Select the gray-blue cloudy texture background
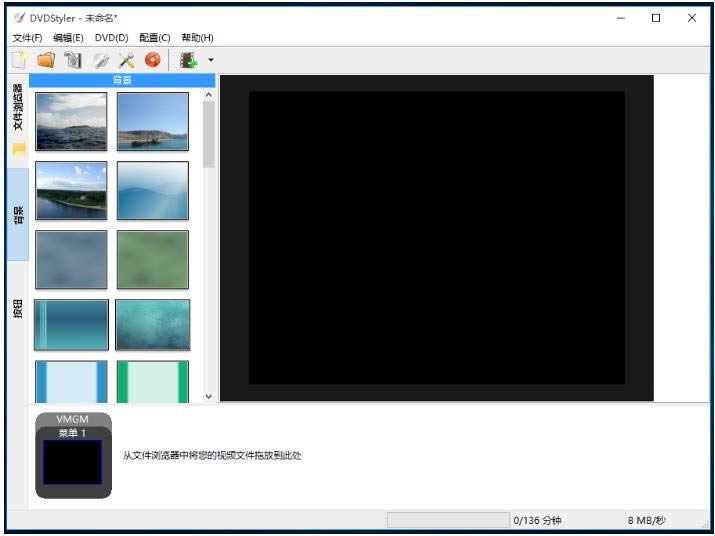 click(71, 260)
